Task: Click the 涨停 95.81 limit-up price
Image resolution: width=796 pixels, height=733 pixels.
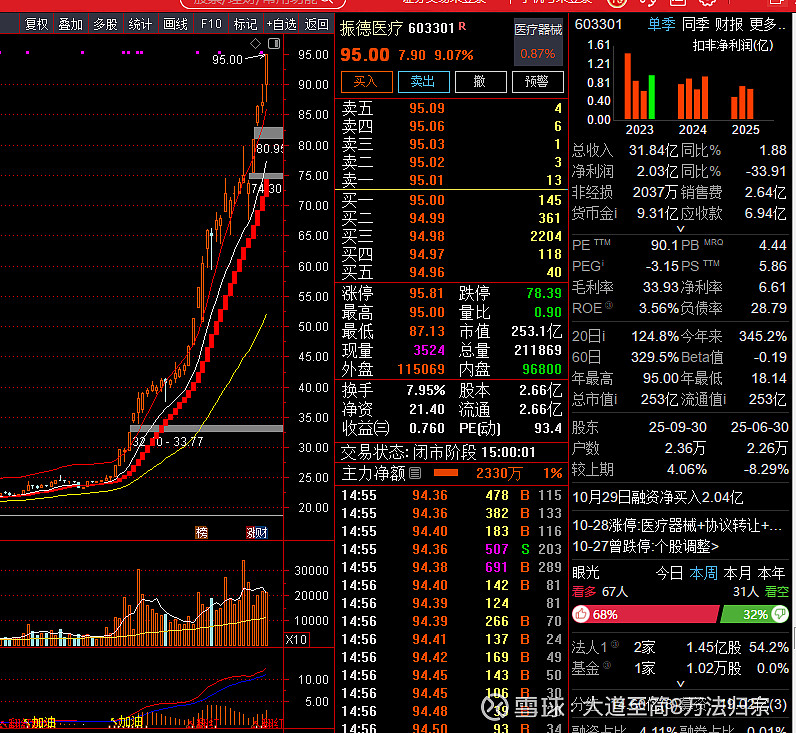Action: 426,293
